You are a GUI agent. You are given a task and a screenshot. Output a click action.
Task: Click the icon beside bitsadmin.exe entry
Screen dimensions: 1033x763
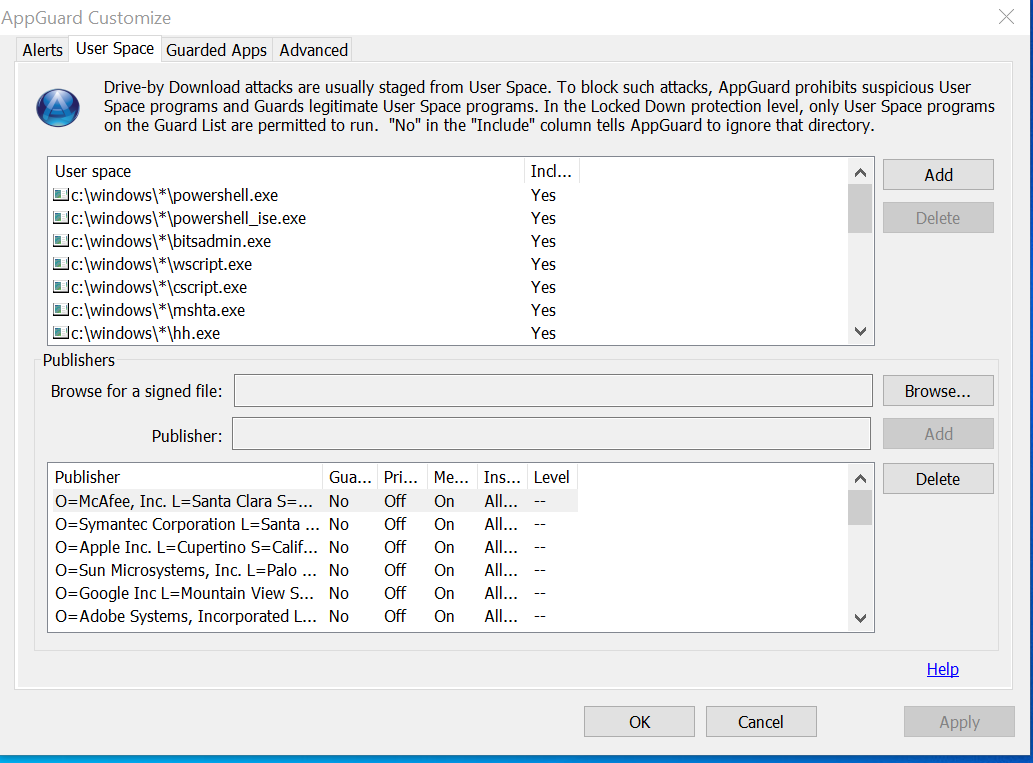click(x=61, y=241)
